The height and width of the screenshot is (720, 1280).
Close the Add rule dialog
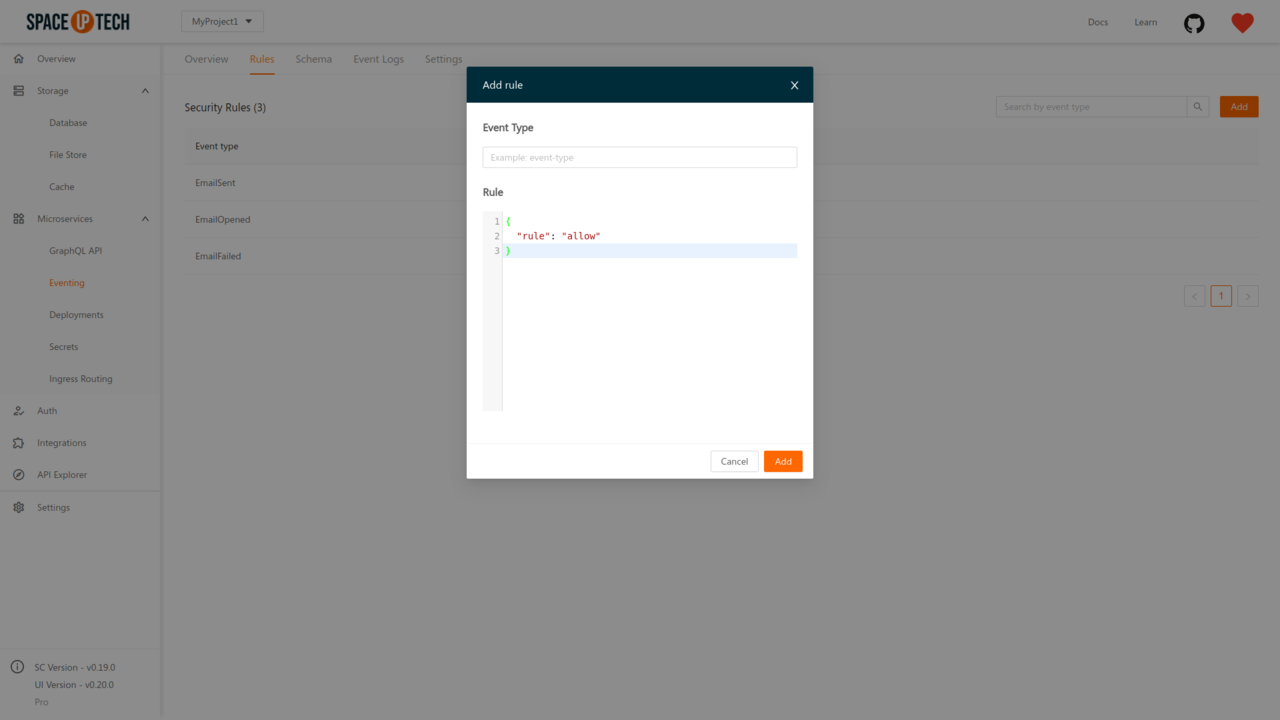pos(795,85)
